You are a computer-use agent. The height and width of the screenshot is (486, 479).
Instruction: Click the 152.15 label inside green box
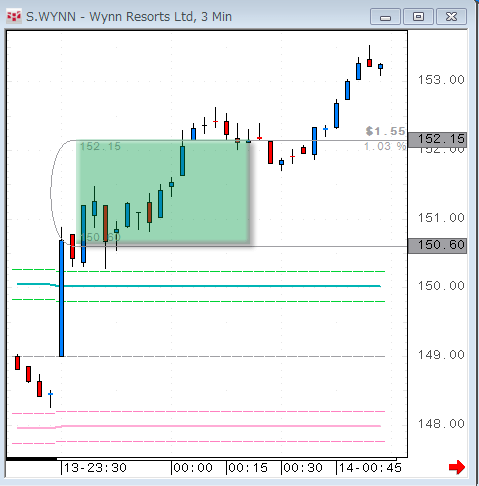click(100, 146)
